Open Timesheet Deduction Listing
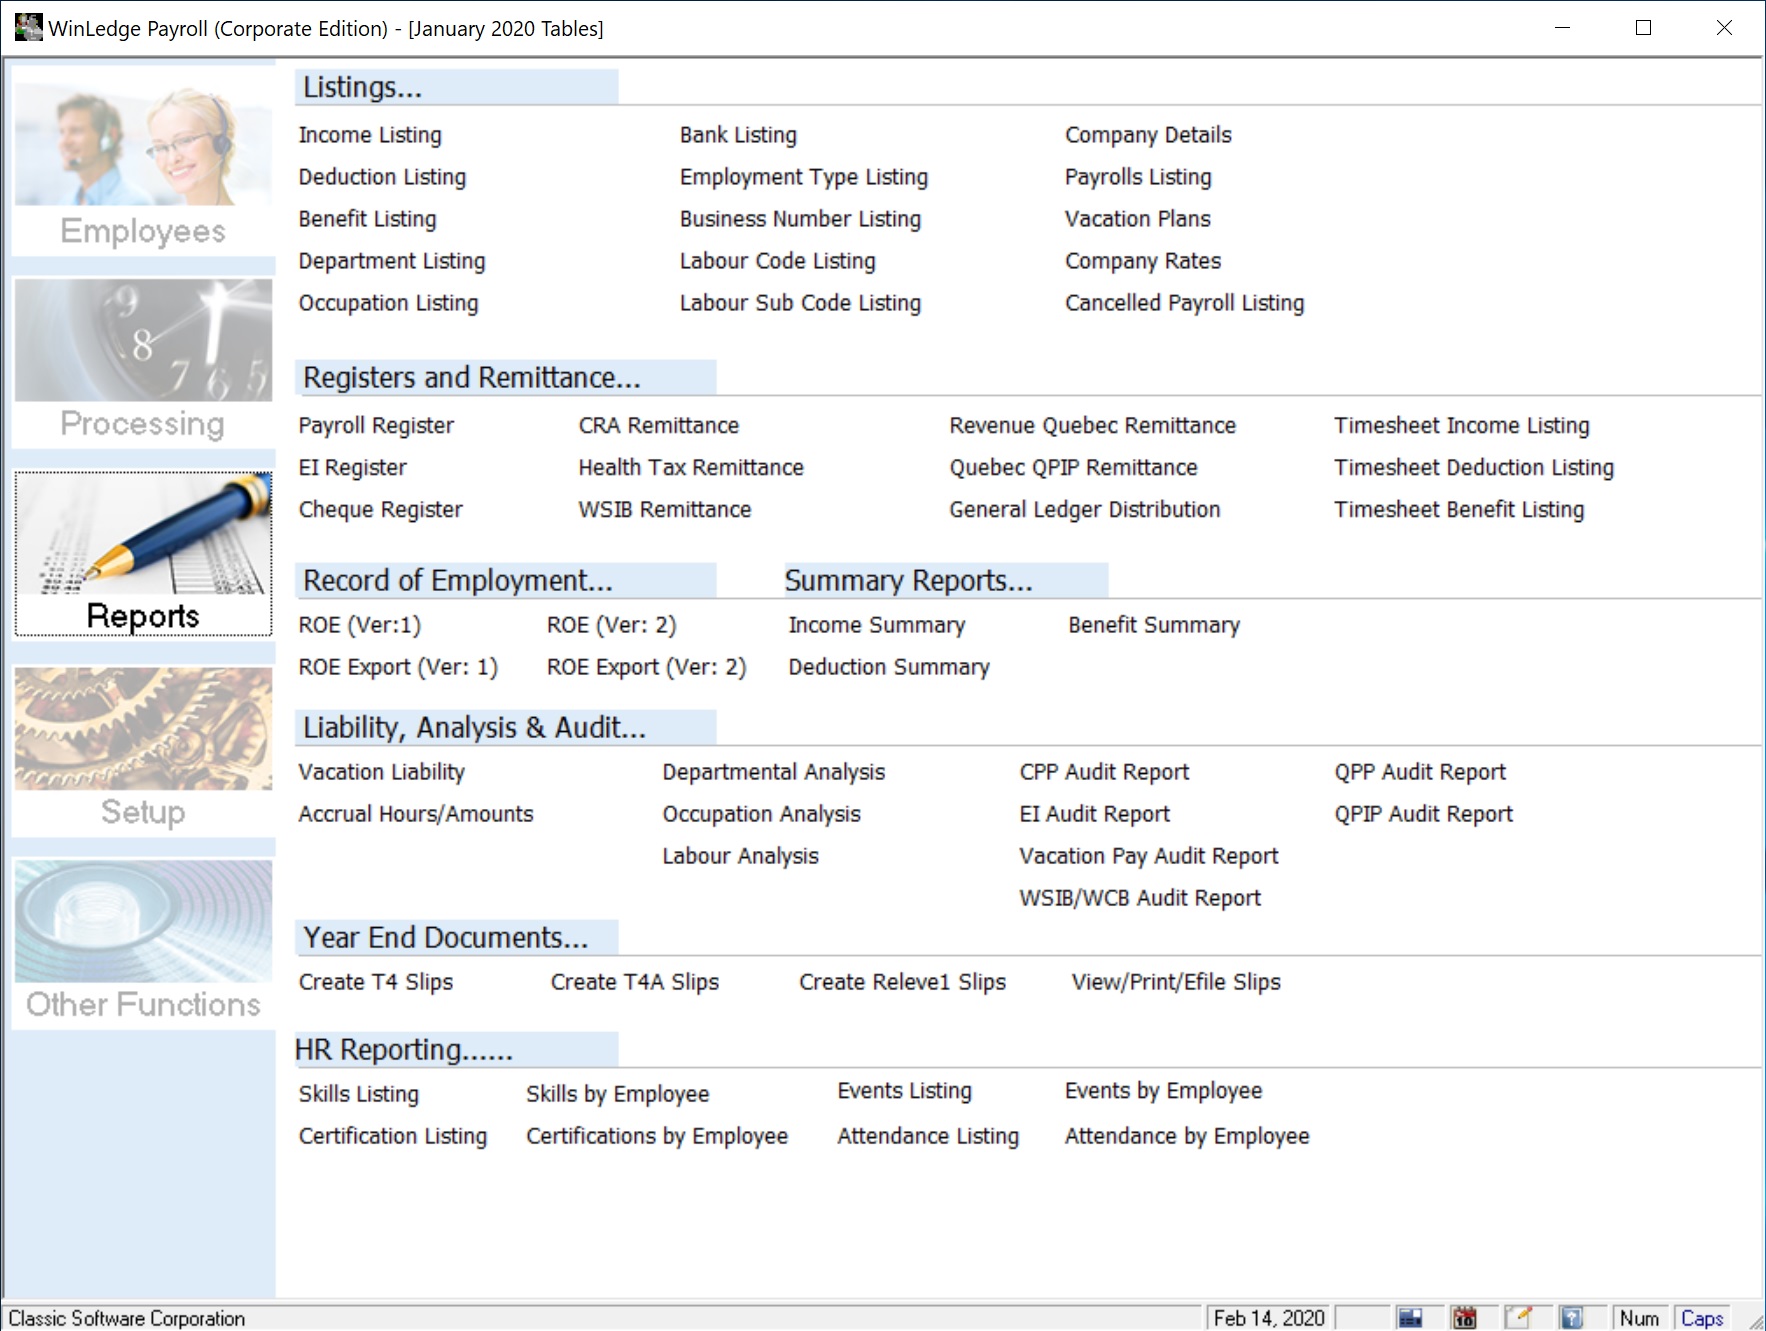Screen dimensions: 1766x1331 (1474, 468)
